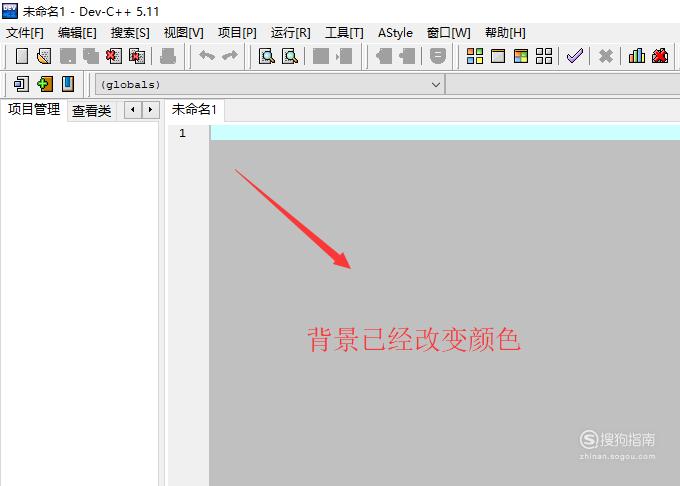Screen dimensions: 680x486
Task: Click the Unindent icon
Action: tap(407, 56)
